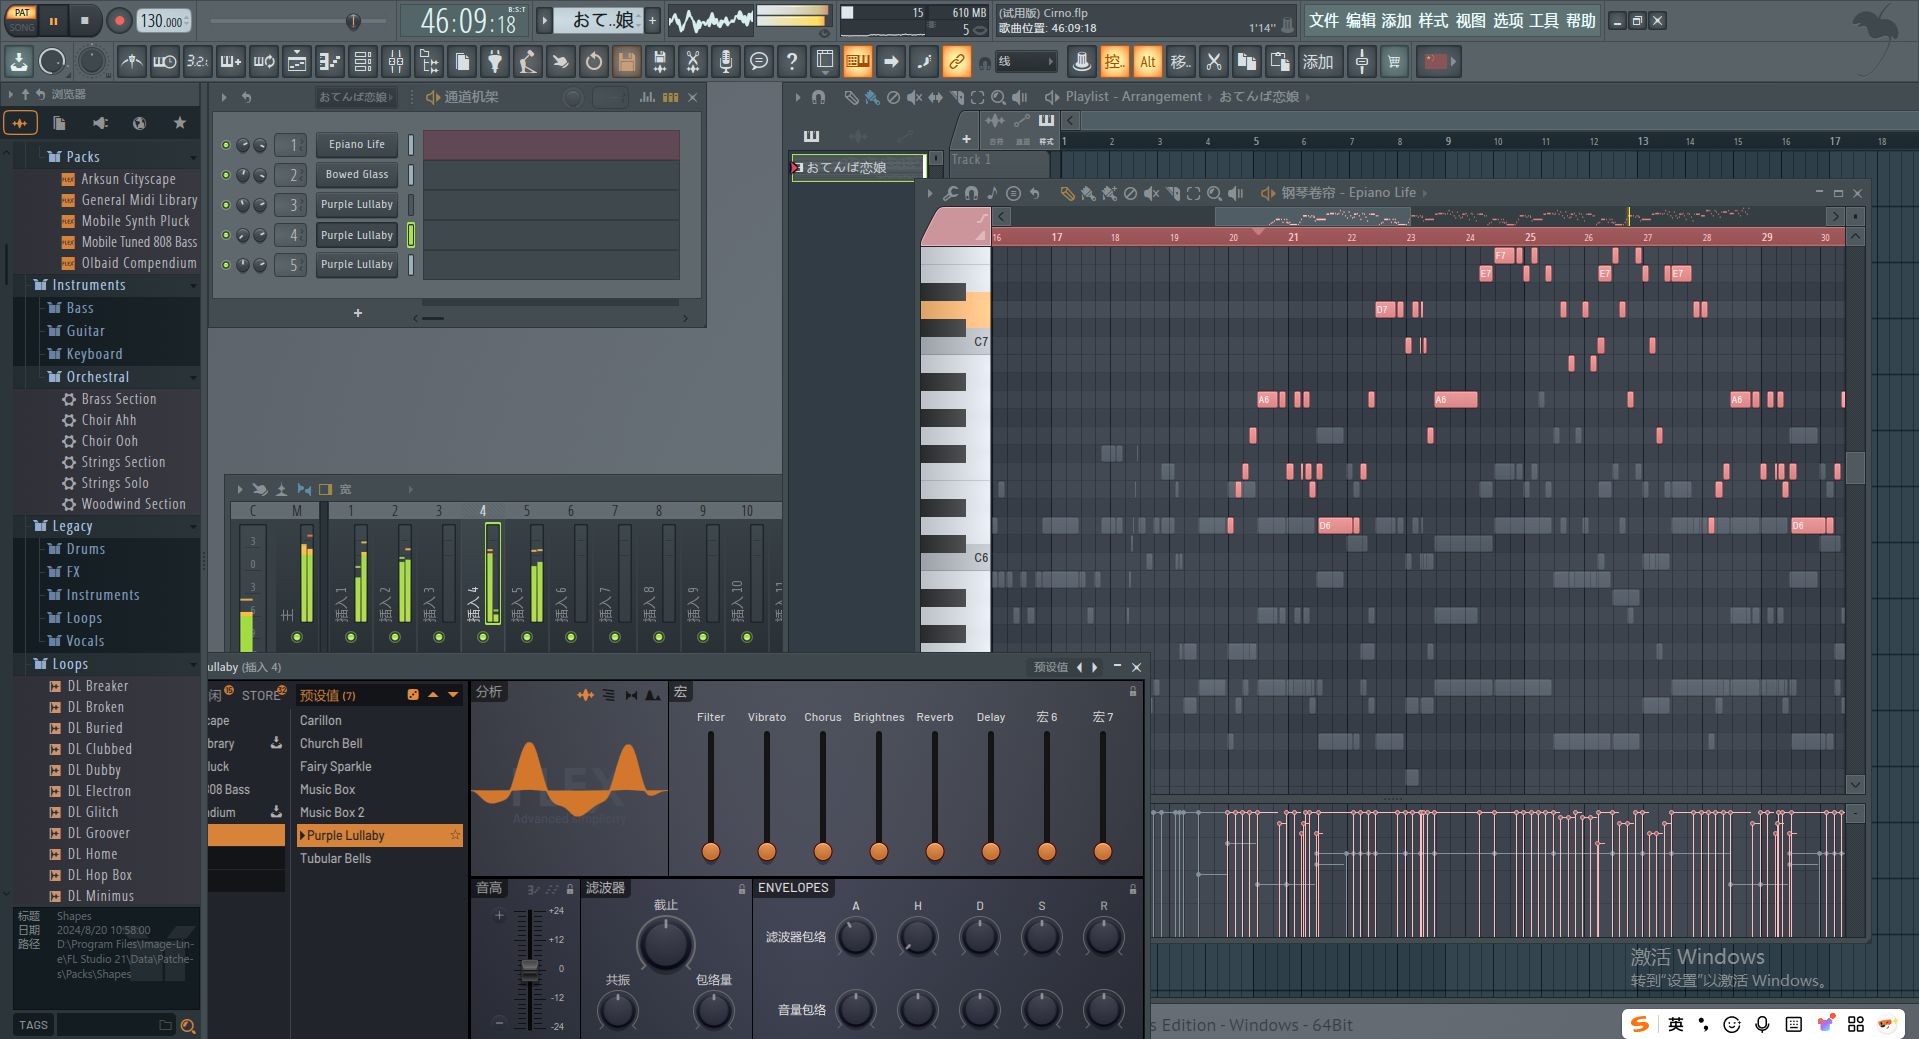Viewport: 1919px width, 1039px height.
Task: Toggle the Bowed Glass channel mute LED
Action: click(226, 175)
